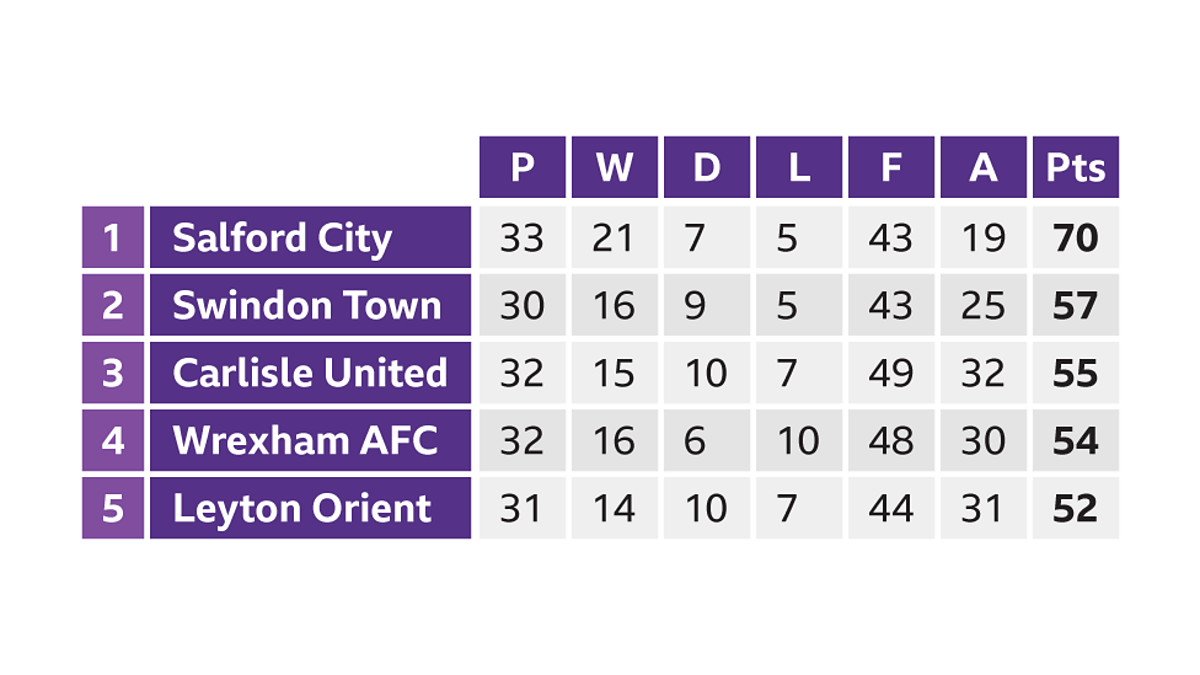Click Salford City's 70 points value
The image size is (1200, 675).
click(x=1075, y=238)
